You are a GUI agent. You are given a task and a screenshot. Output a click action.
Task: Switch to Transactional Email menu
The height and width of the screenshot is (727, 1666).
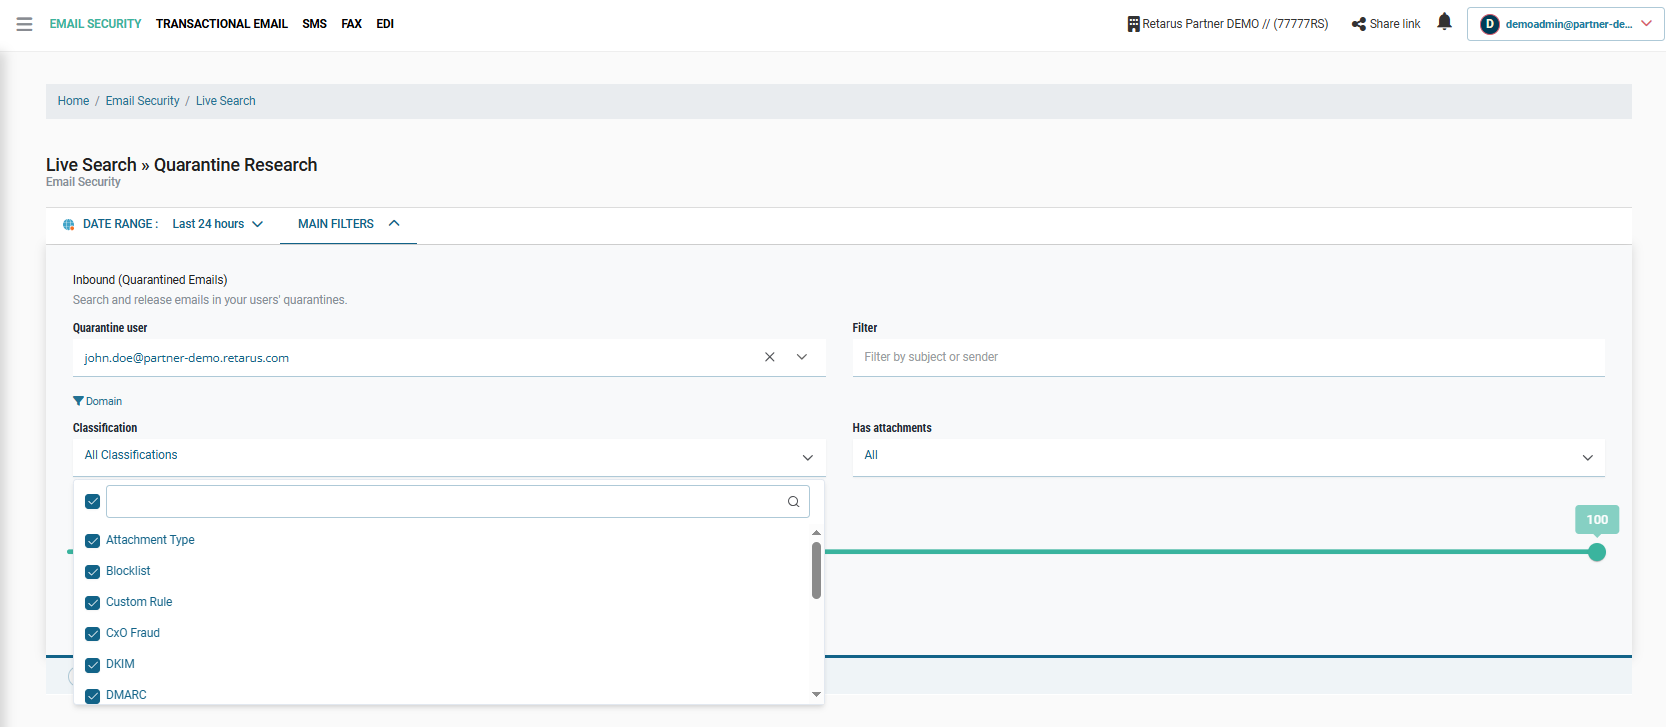221,24
